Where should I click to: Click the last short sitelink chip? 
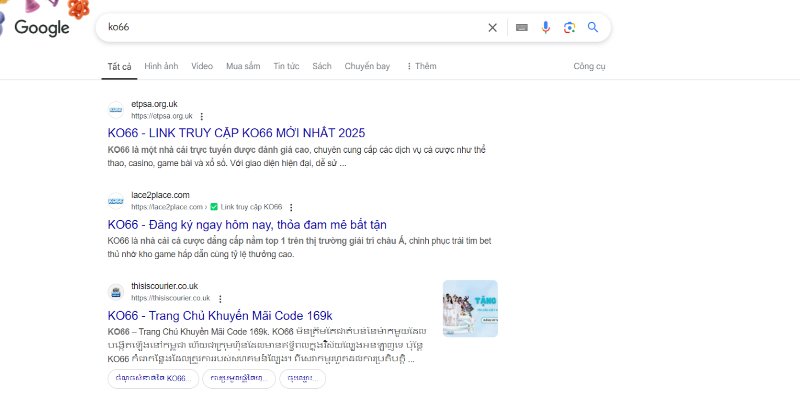(x=303, y=379)
